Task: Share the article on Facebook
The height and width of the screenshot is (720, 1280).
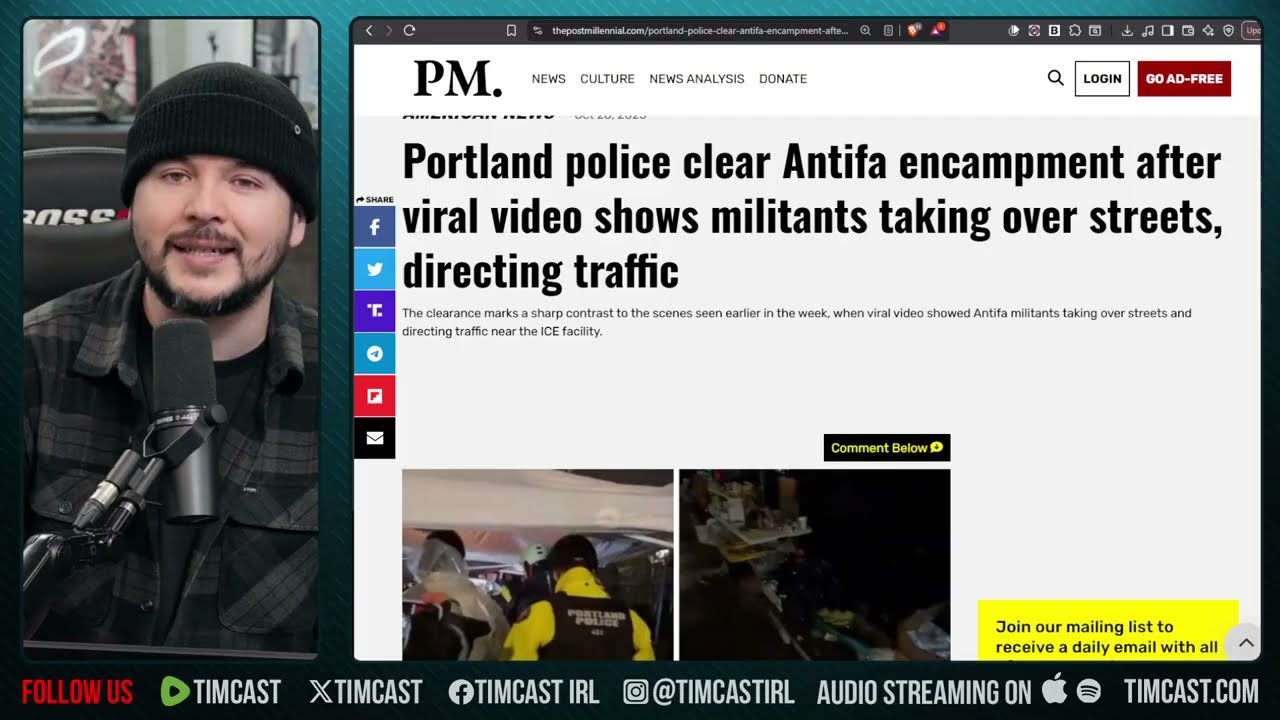Action: [374, 227]
